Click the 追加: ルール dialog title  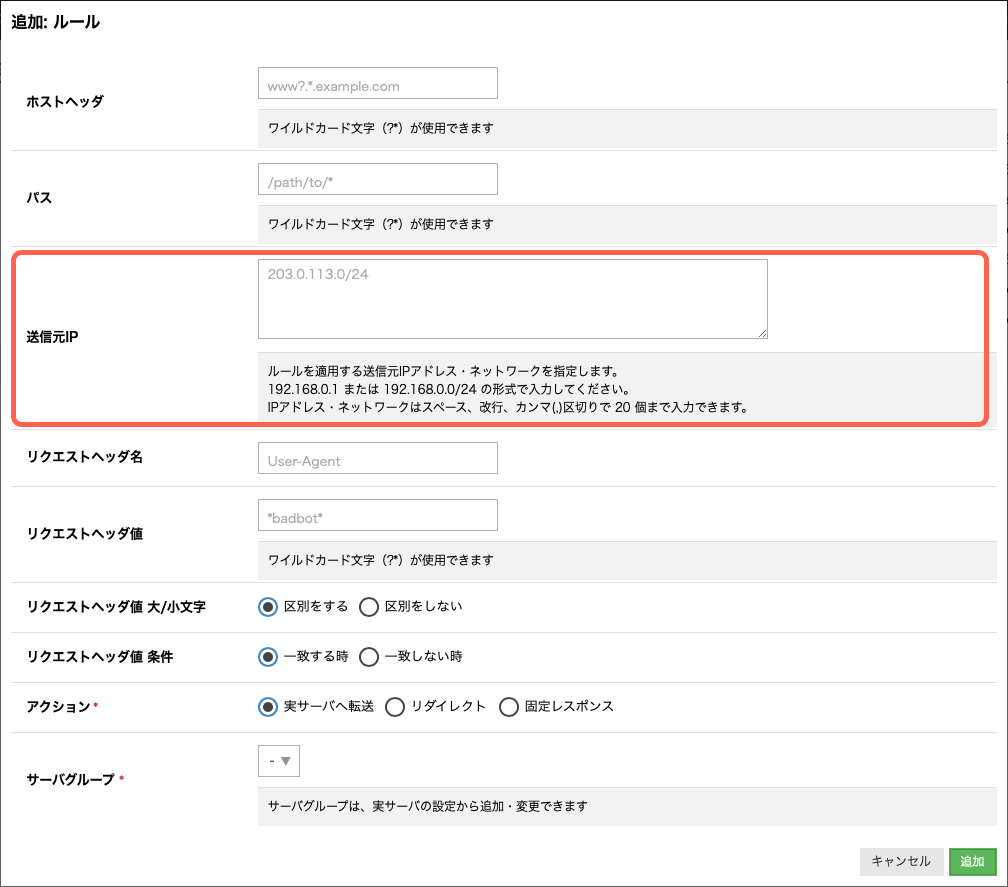coord(56,22)
